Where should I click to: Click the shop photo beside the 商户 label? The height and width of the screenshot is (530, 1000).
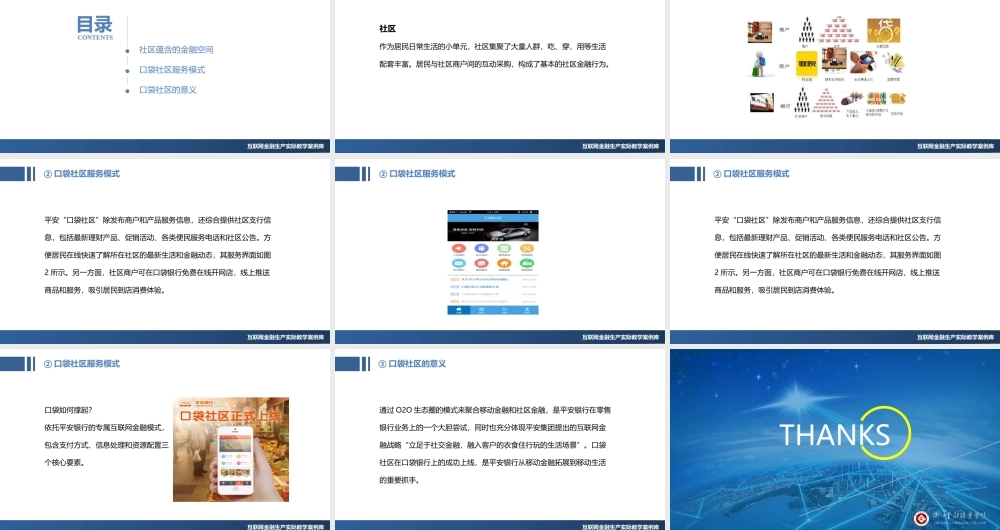click(760, 32)
